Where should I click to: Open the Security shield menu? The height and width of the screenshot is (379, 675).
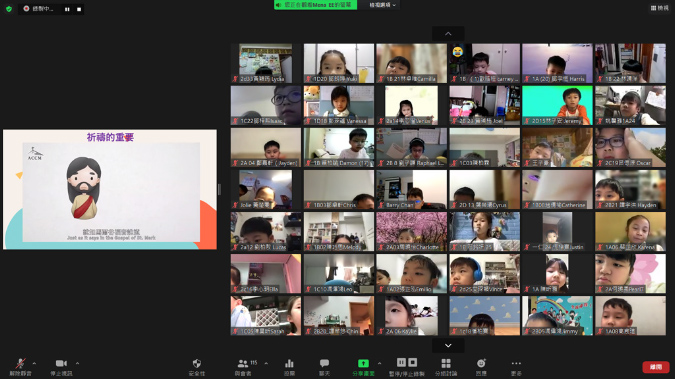pos(197,367)
